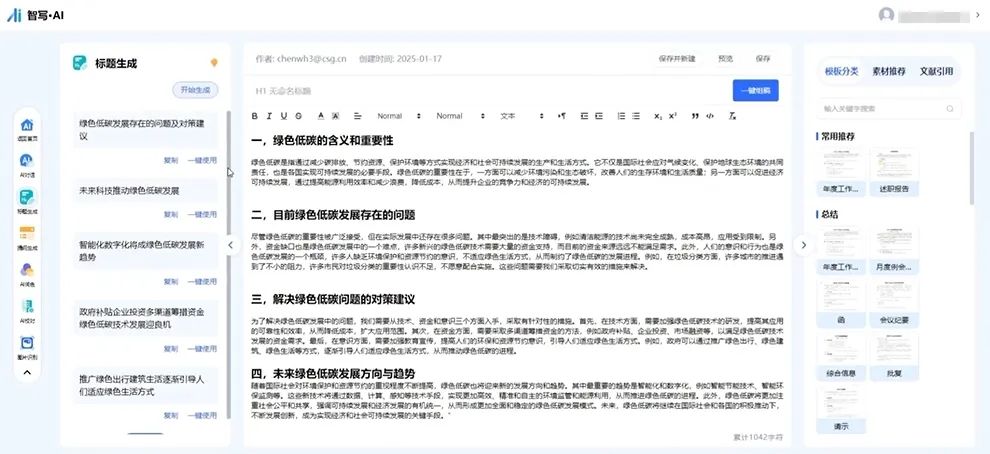Switch to the 素材推荐 tab
990x454 pixels.
pyautogui.click(x=889, y=72)
